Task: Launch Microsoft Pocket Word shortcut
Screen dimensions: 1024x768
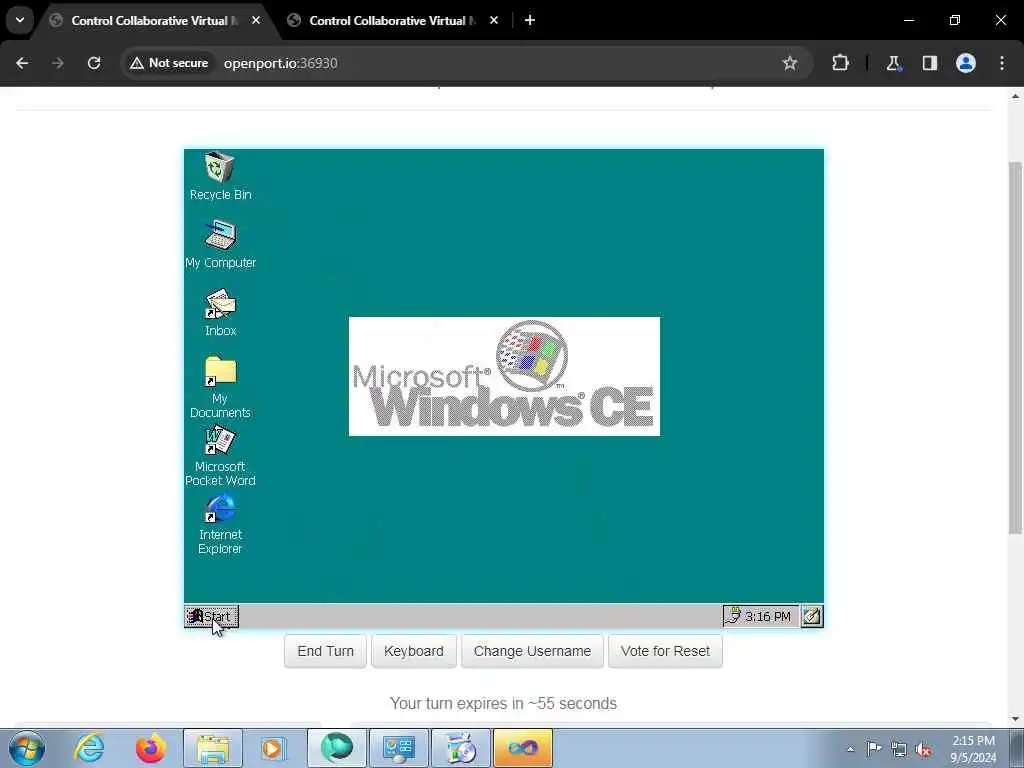Action: pos(220,455)
